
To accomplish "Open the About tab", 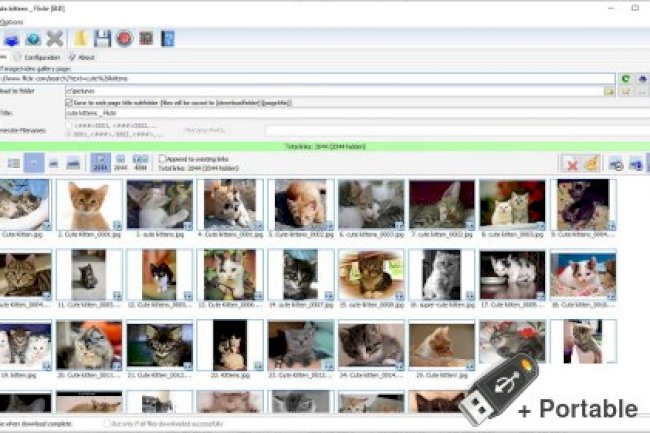I will (x=82, y=58).
